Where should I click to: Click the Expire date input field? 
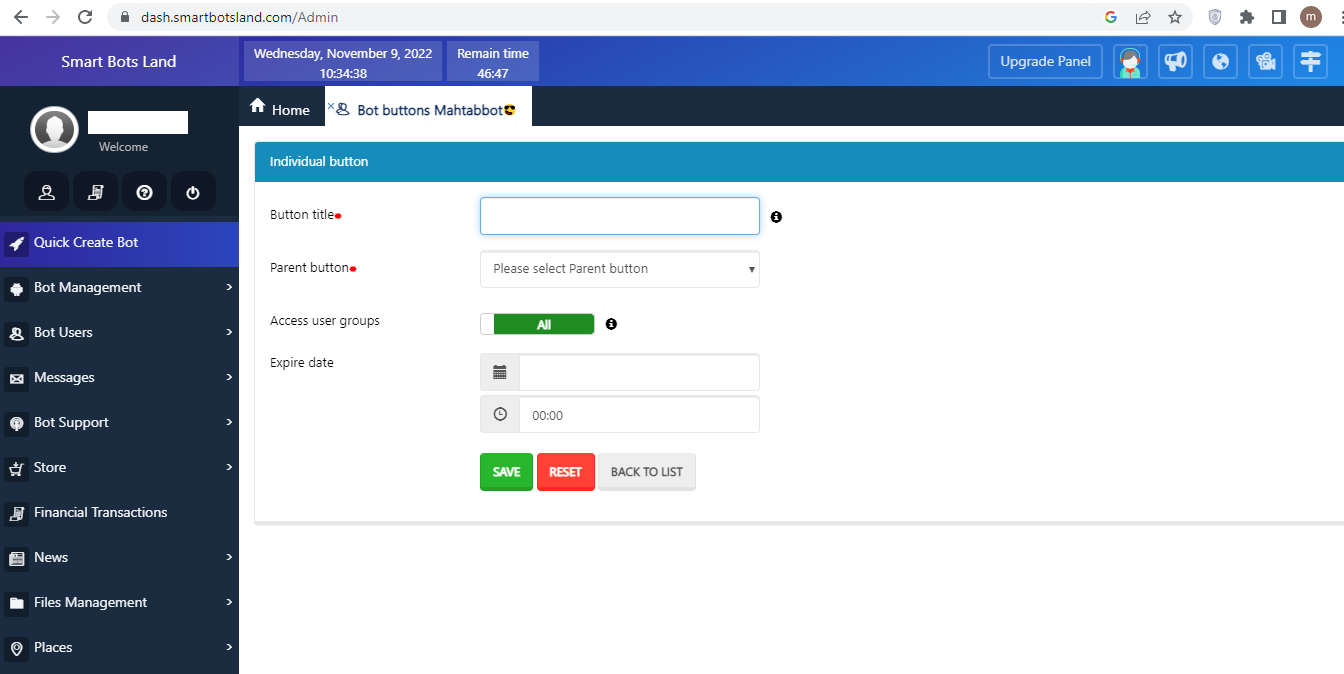click(x=639, y=372)
